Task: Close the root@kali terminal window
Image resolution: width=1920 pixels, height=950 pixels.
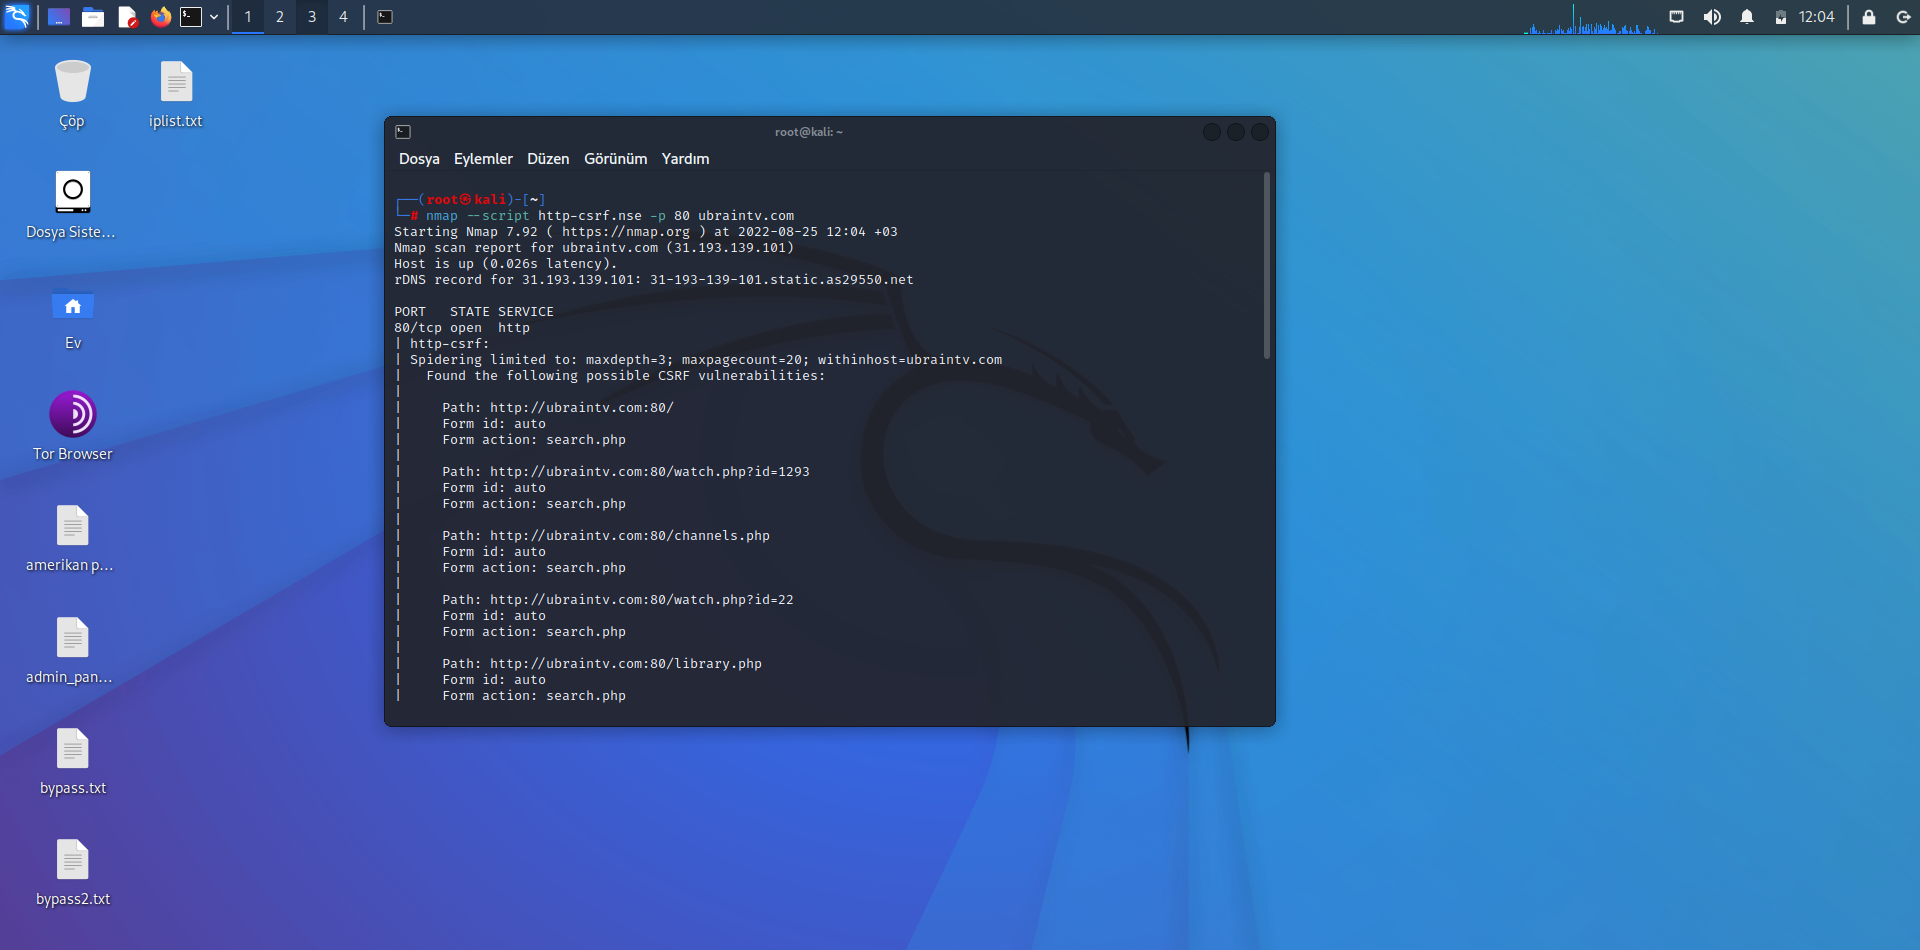Action: click(1260, 132)
